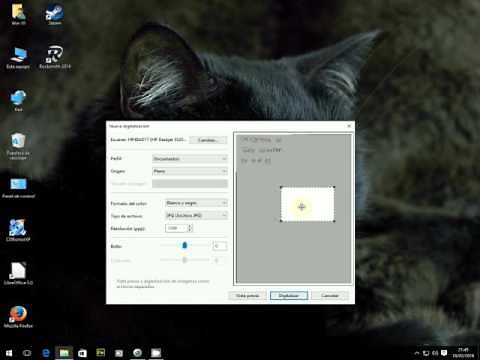480x360 pixels.
Task: Select the CDBurnerXP desktop shortcut
Action: 18,230
